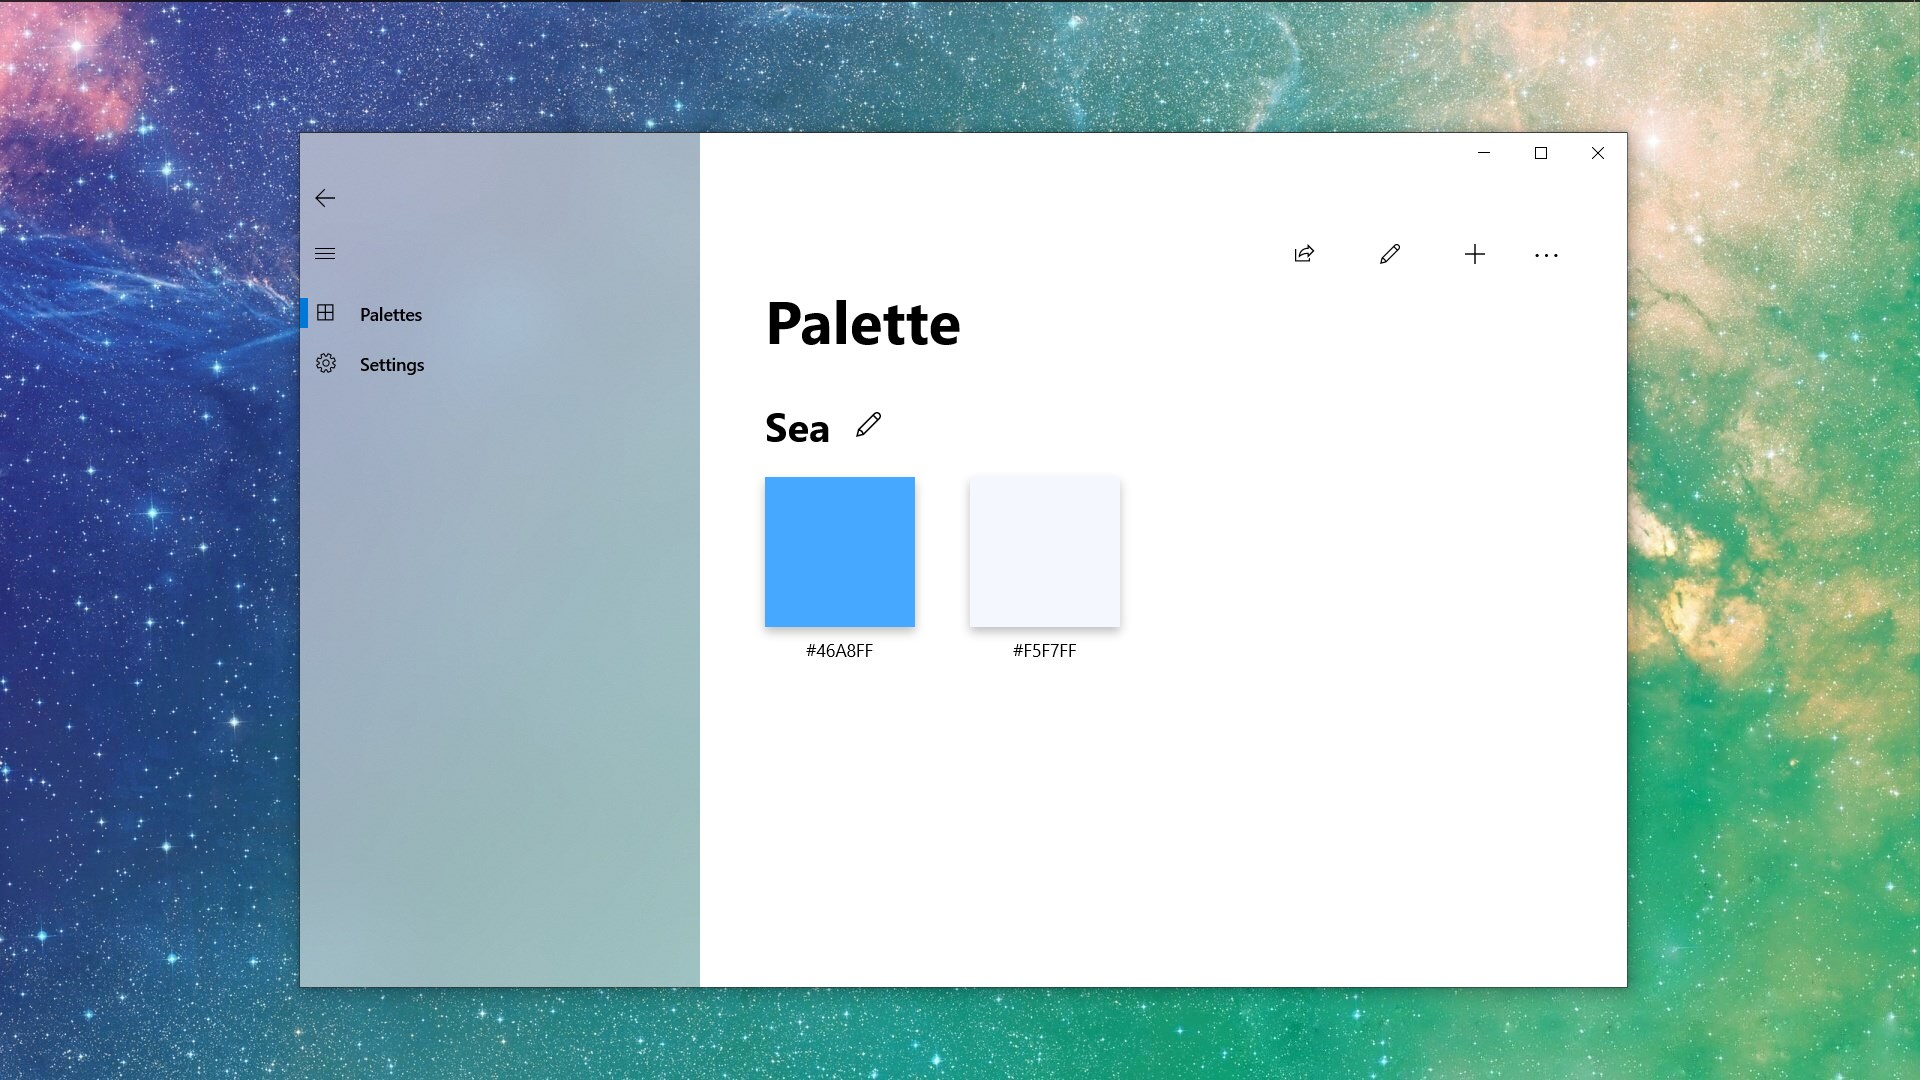
Task: Click the #F5F7FF hex code label
Action: pyautogui.click(x=1044, y=651)
